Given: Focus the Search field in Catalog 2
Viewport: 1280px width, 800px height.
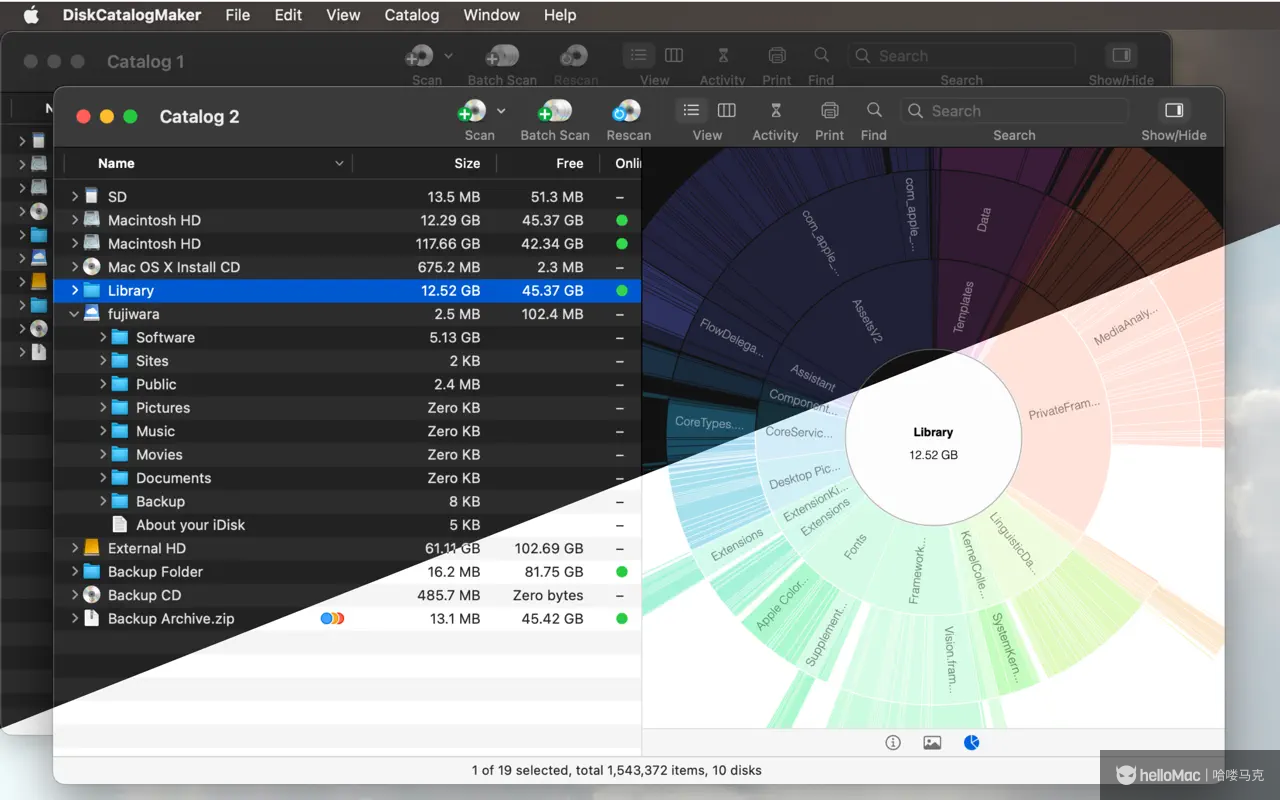Looking at the screenshot, I should point(1014,111).
